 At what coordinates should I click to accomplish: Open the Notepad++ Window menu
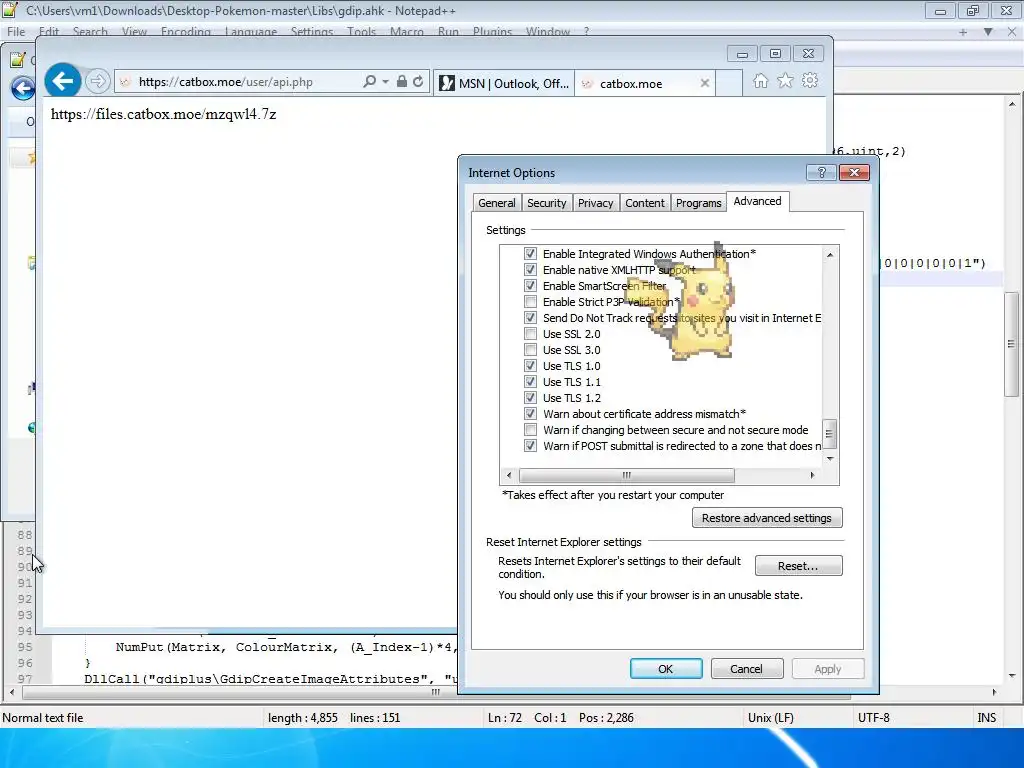[548, 31]
